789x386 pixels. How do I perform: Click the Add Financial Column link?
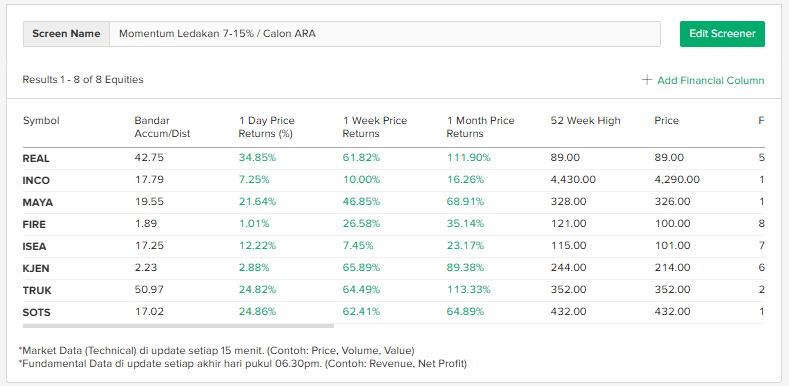(703, 80)
